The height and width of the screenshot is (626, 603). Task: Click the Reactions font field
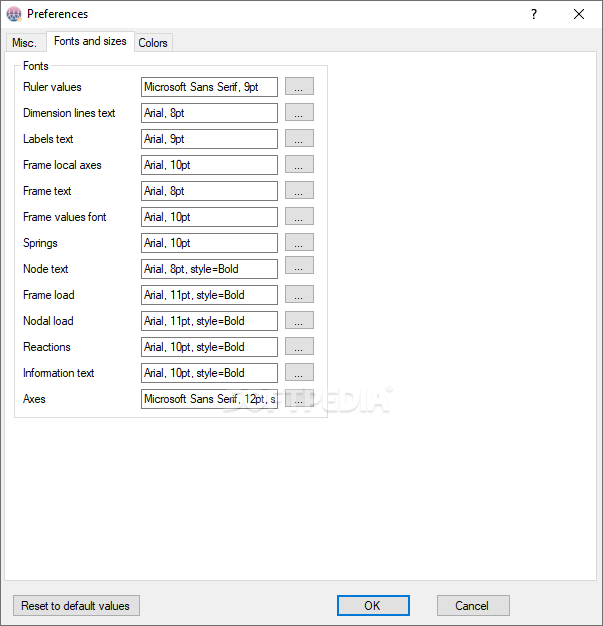pos(209,347)
